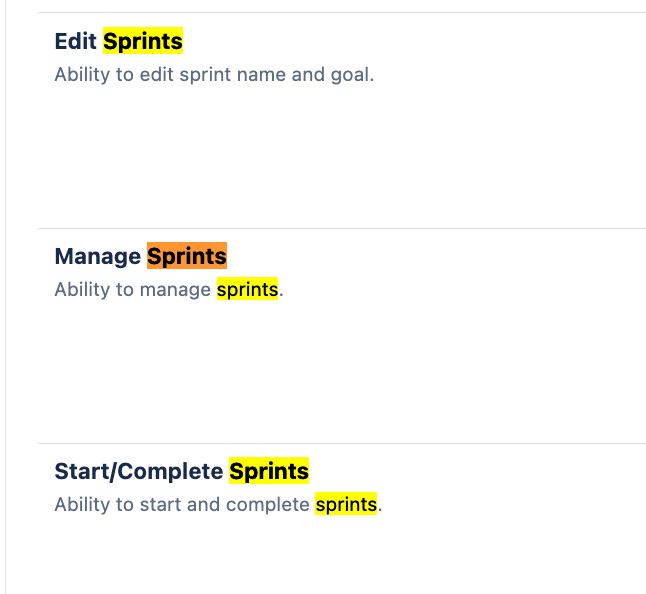Click the Ability to manage sprints description
The width and height of the screenshot is (646, 594).
(x=169, y=289)
